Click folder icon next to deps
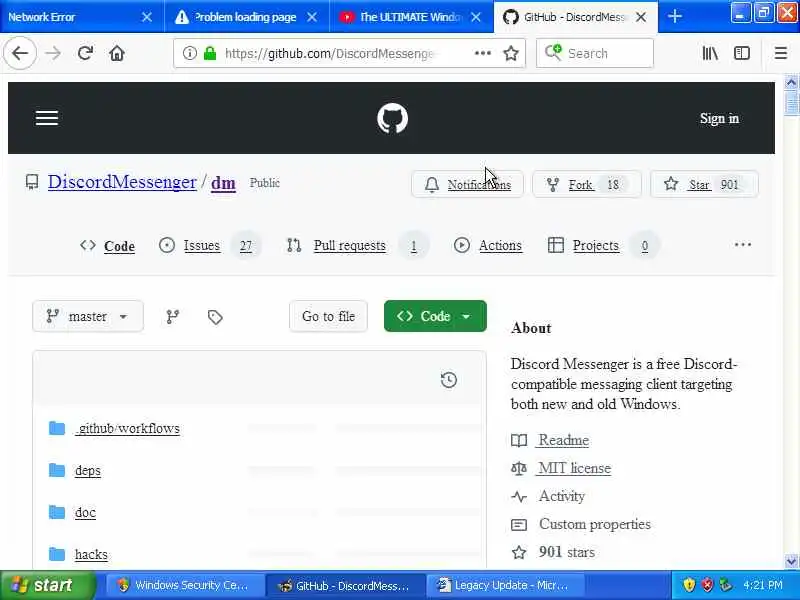Image resolution: width=800 pixels, height=600 pixels. (x=57, y=470)
